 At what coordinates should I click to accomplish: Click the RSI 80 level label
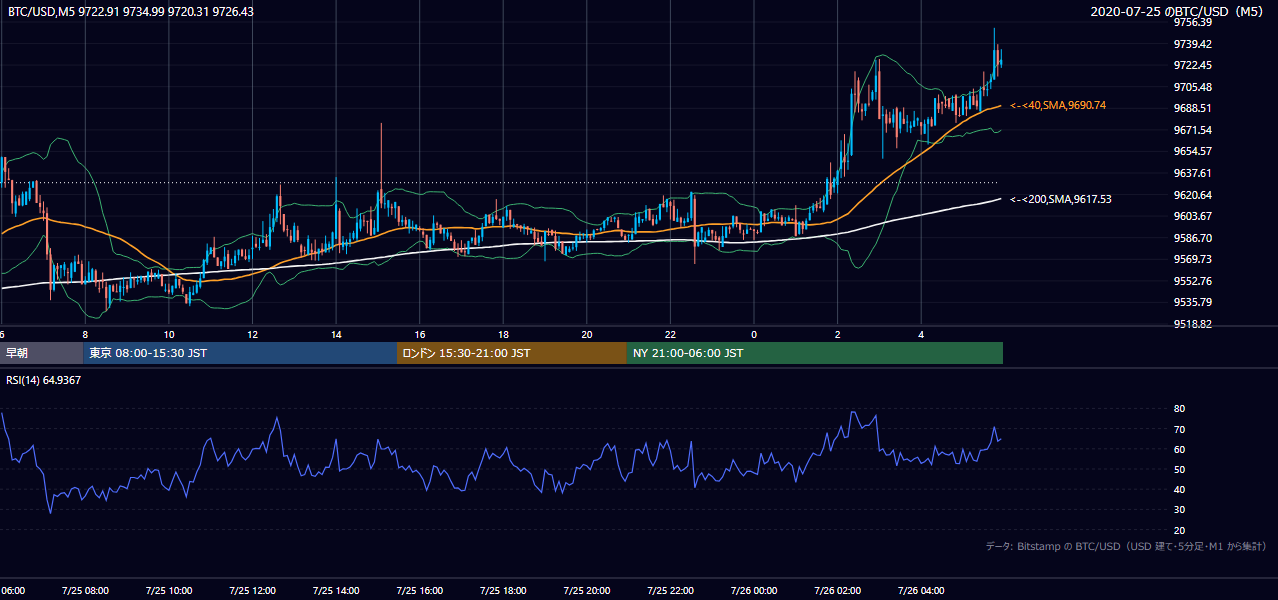[x=1179, y=409]
